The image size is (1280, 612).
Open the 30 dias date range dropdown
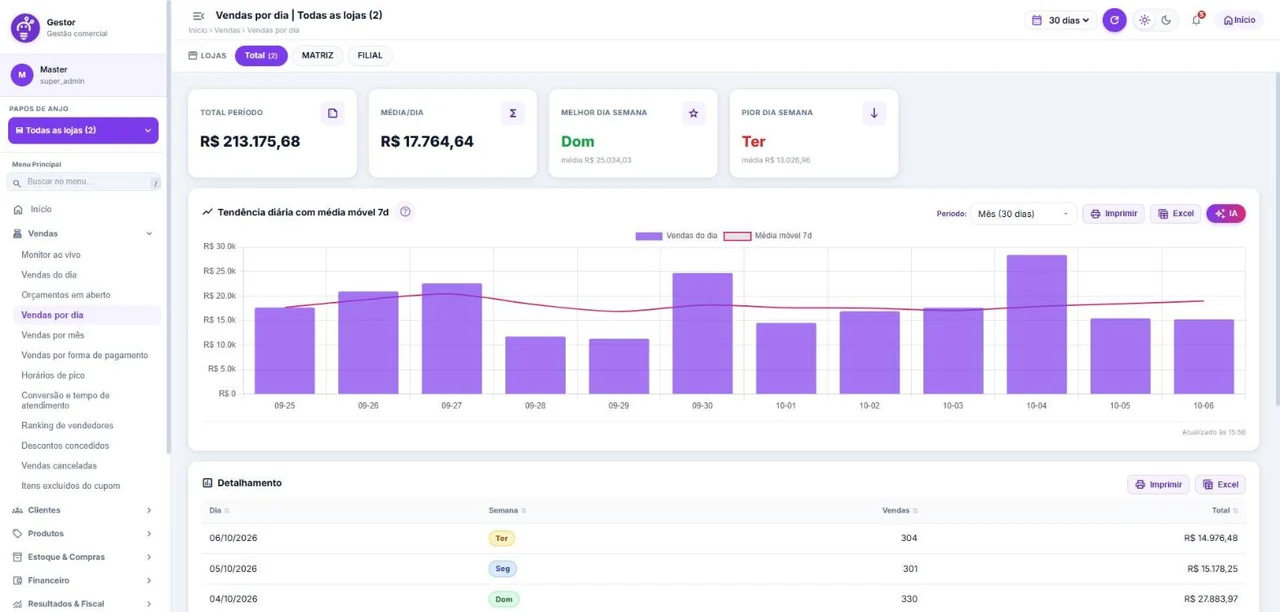(x=1060, y=20)
